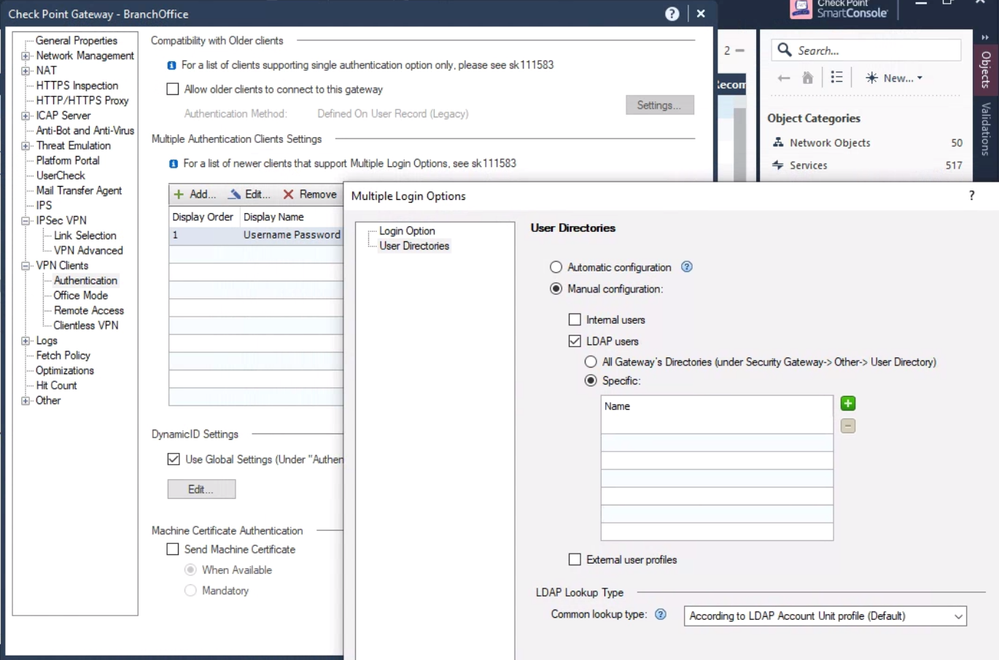Click the home icon in Objects panel
This screenshot has height=660, width=999.
(808, 78)
